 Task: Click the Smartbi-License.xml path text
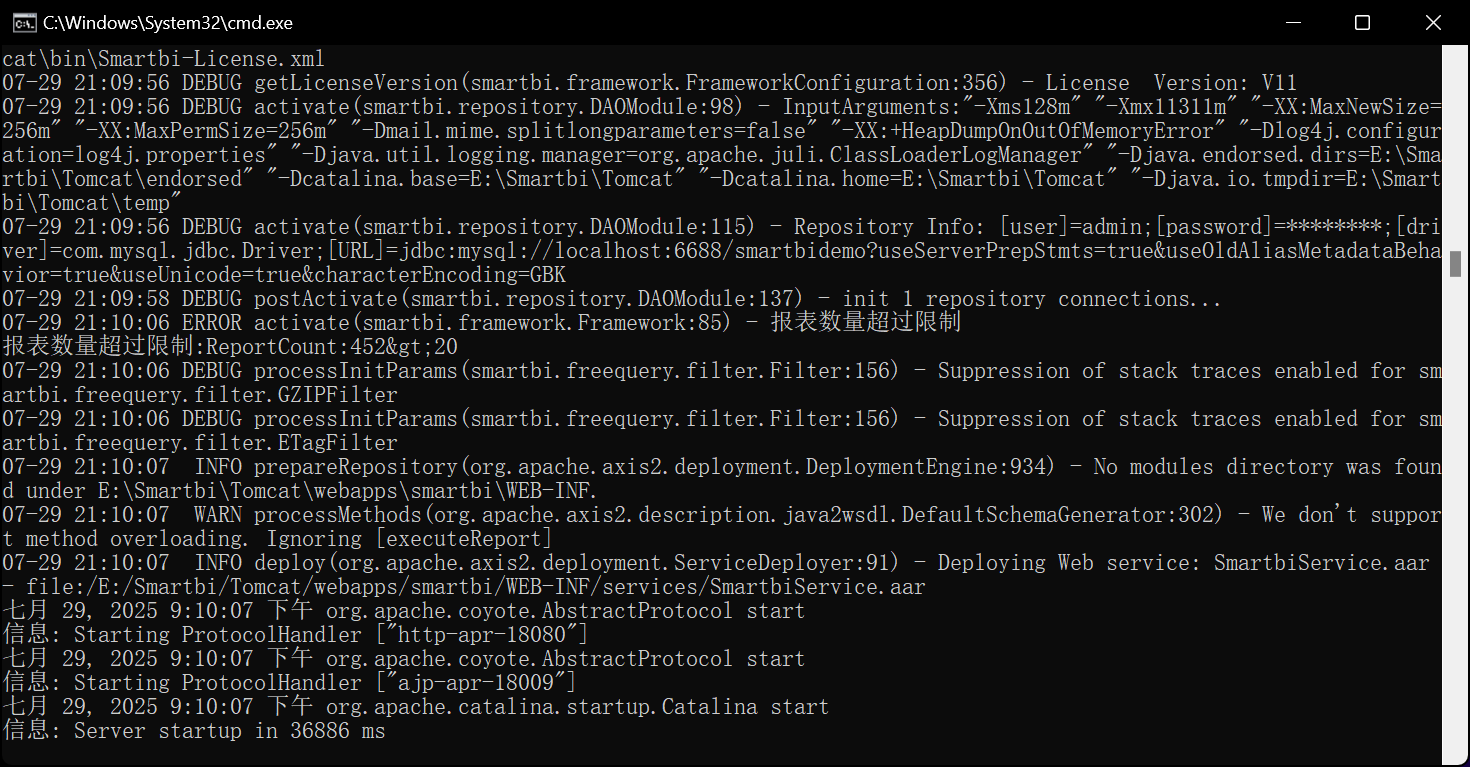point(163,59)
